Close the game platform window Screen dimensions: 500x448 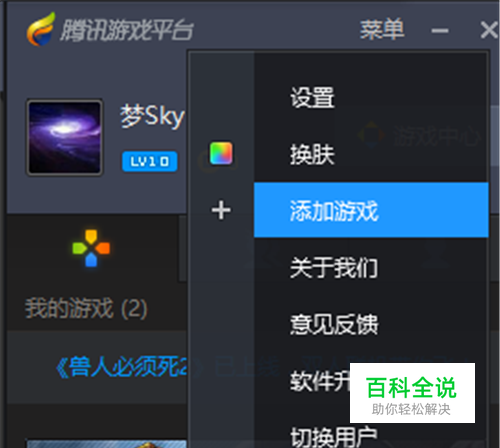click(489, 30)
